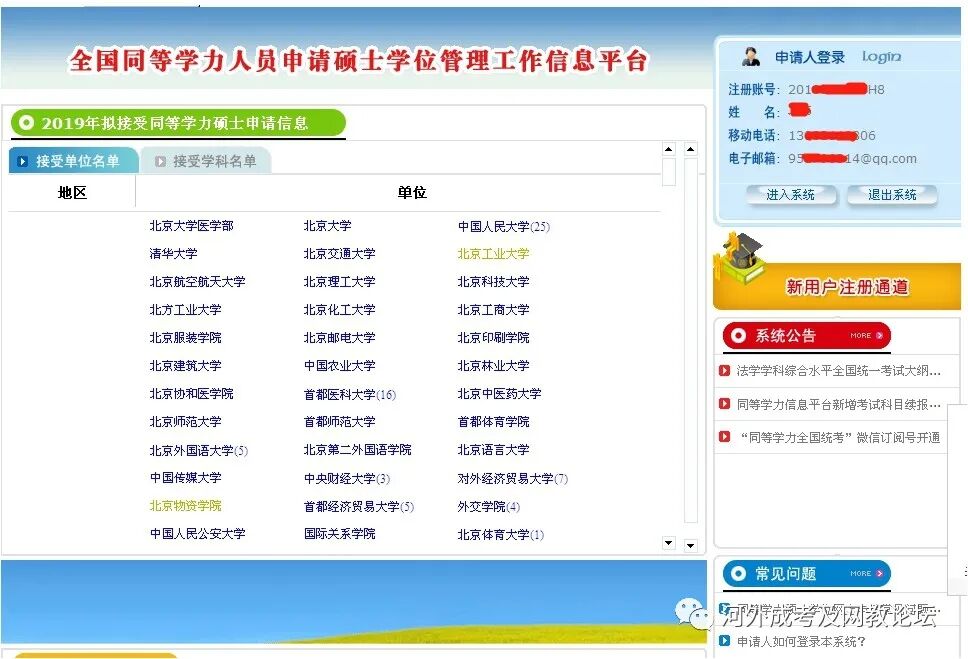The width and height of the screenshot is (968, 659).
Task: Open the 新用户注册通道 banner
Action: coord(837,286)
